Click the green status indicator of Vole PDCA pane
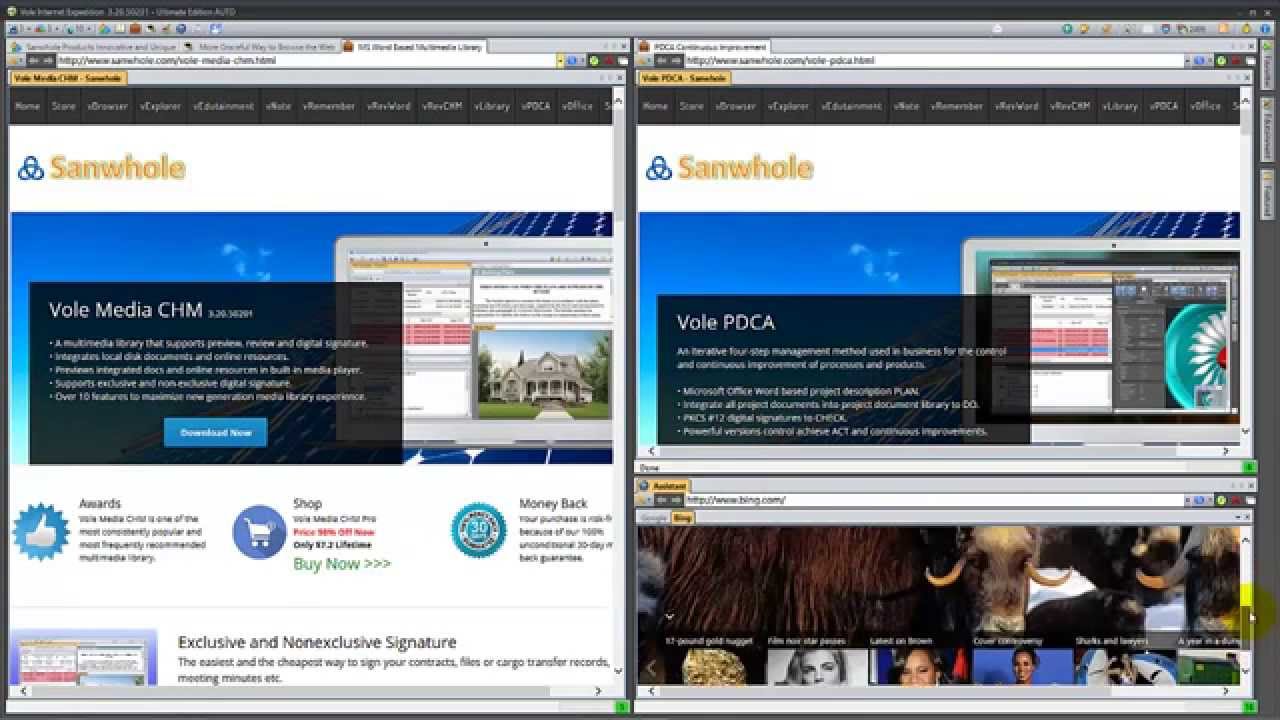Screen dimensions: 1280x720 tap(1249, 467)
